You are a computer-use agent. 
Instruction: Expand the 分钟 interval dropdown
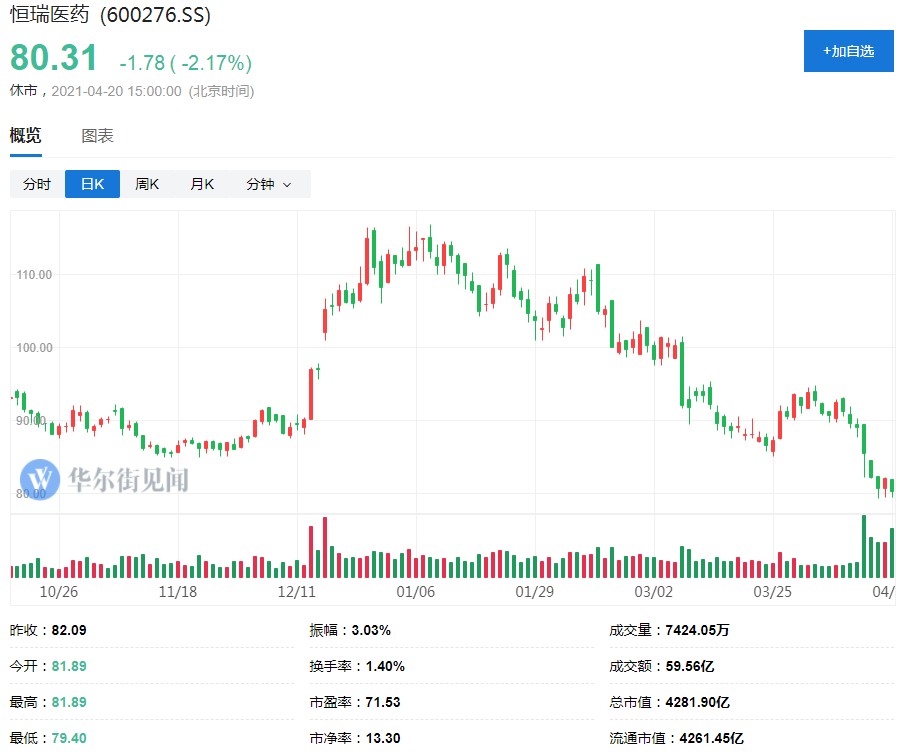(x=267, y=184)
